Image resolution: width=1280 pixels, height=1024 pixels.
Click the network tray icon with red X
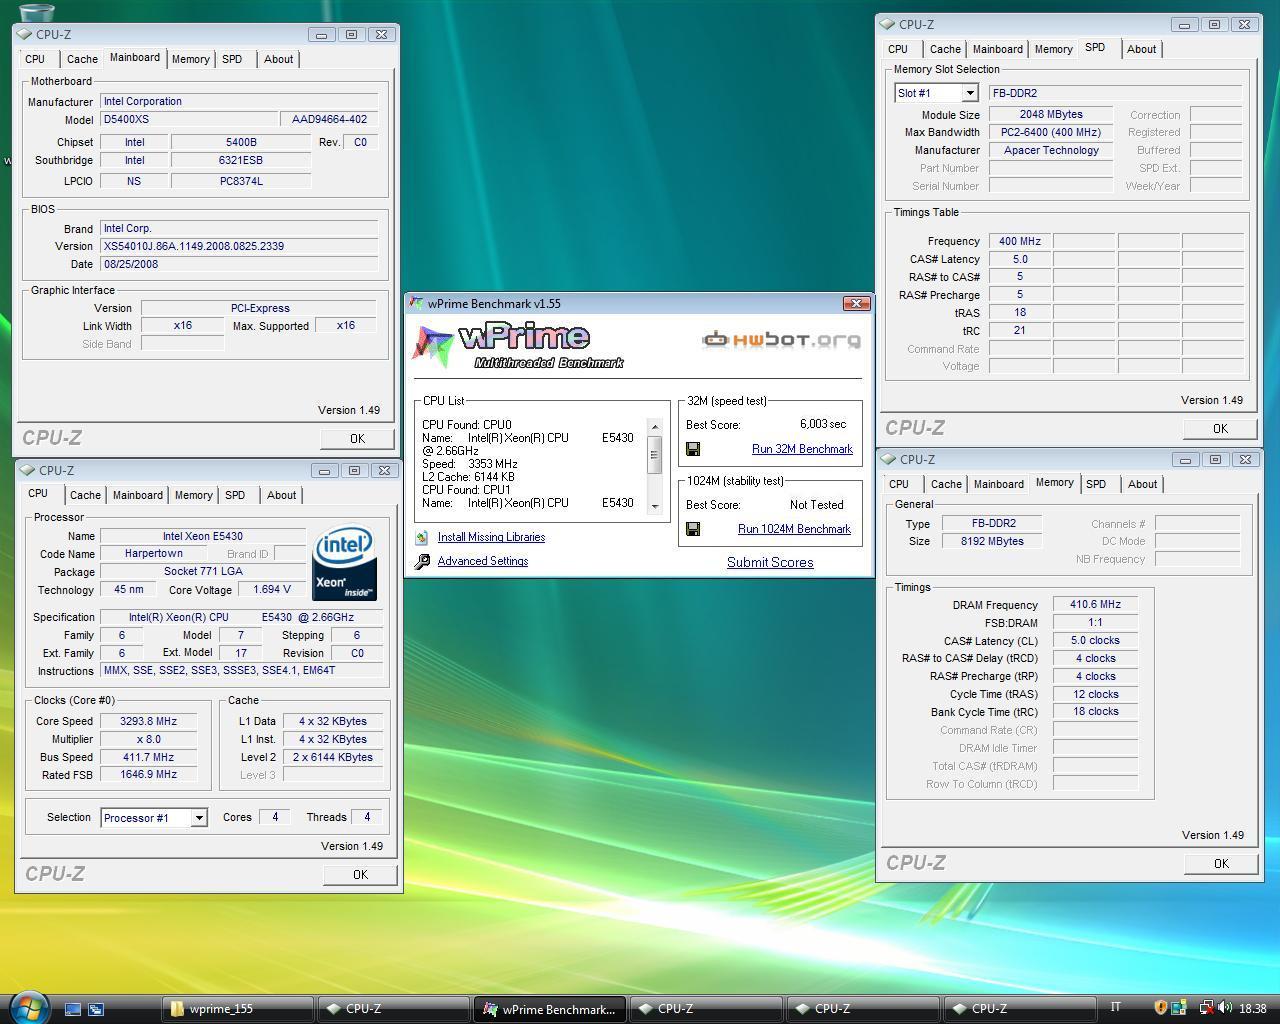click(x=1207, y=1008)
